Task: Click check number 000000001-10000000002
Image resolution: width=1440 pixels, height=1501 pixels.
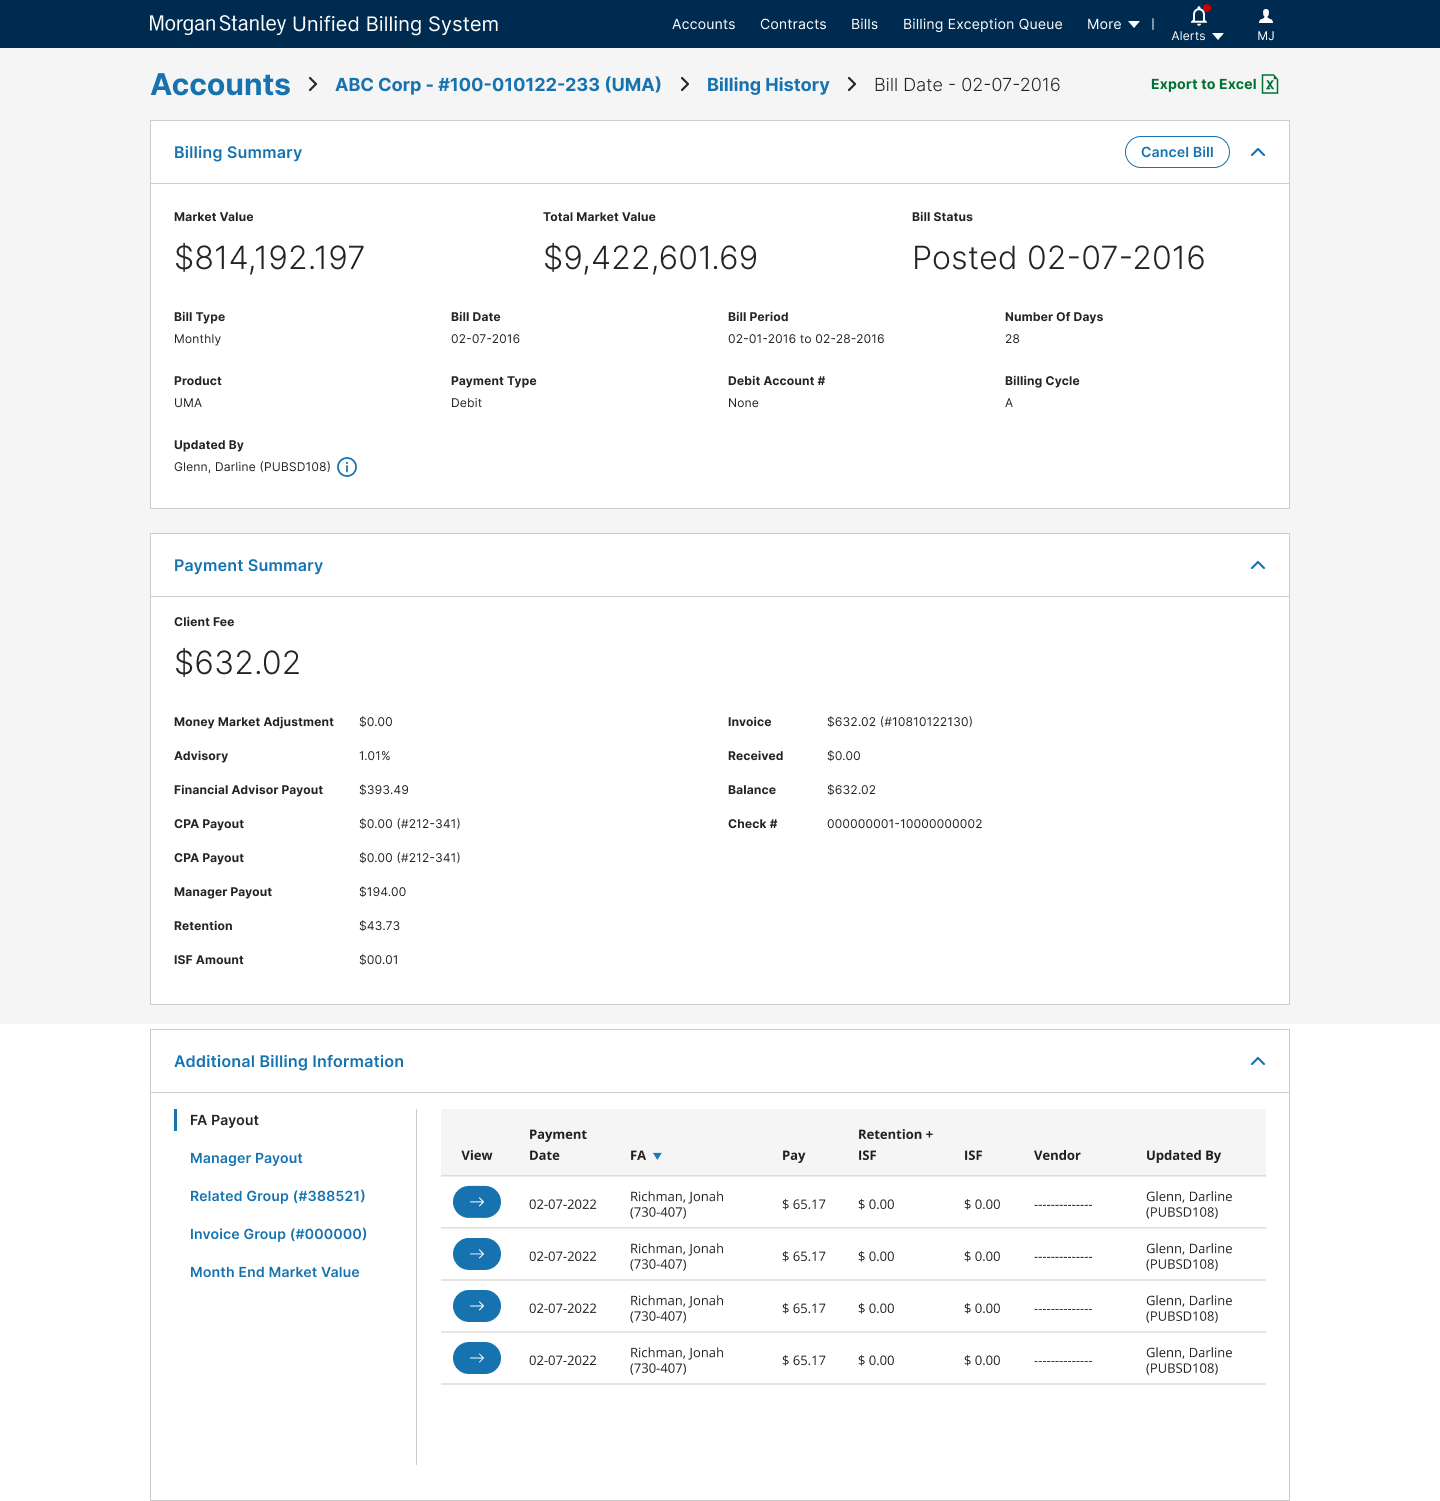Action: 904,824
